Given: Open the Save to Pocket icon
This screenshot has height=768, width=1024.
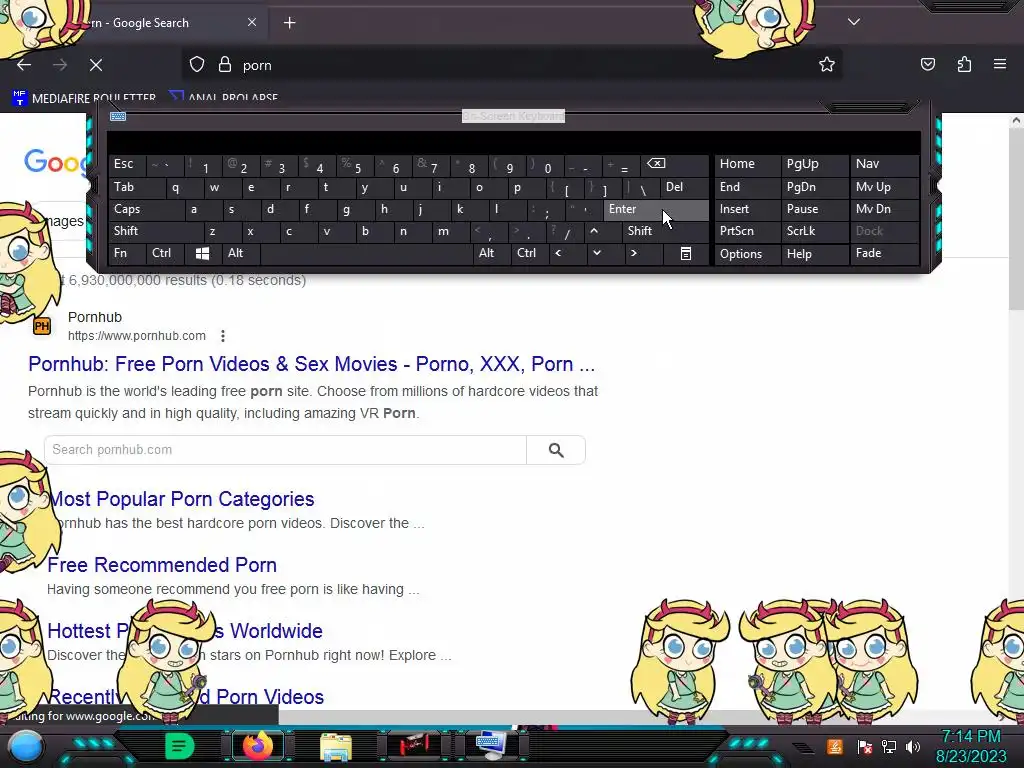Looking at the screenshot, I should point(928,64).
